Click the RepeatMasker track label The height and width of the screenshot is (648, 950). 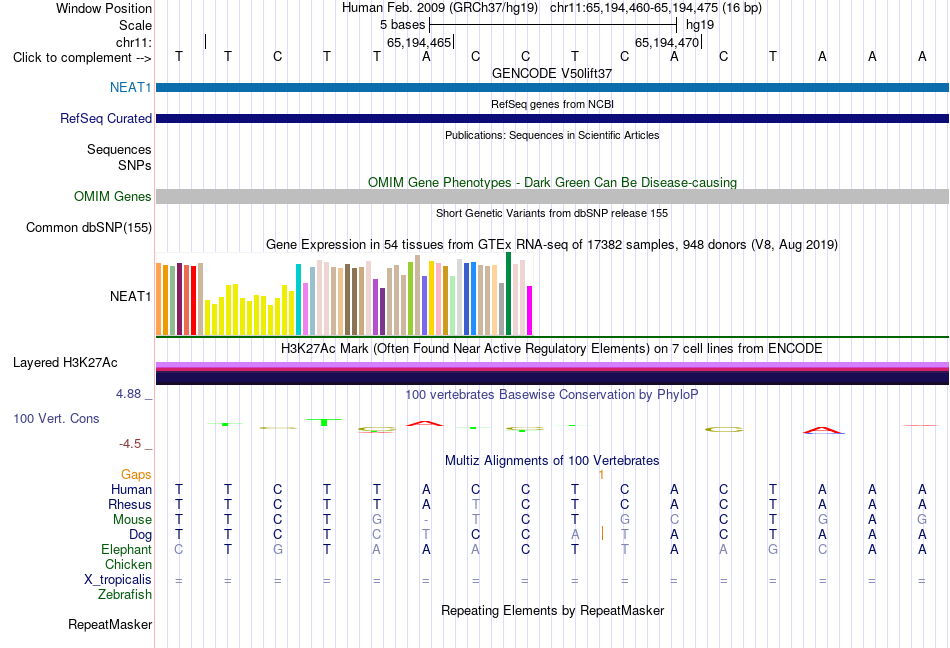coord(110,624)
